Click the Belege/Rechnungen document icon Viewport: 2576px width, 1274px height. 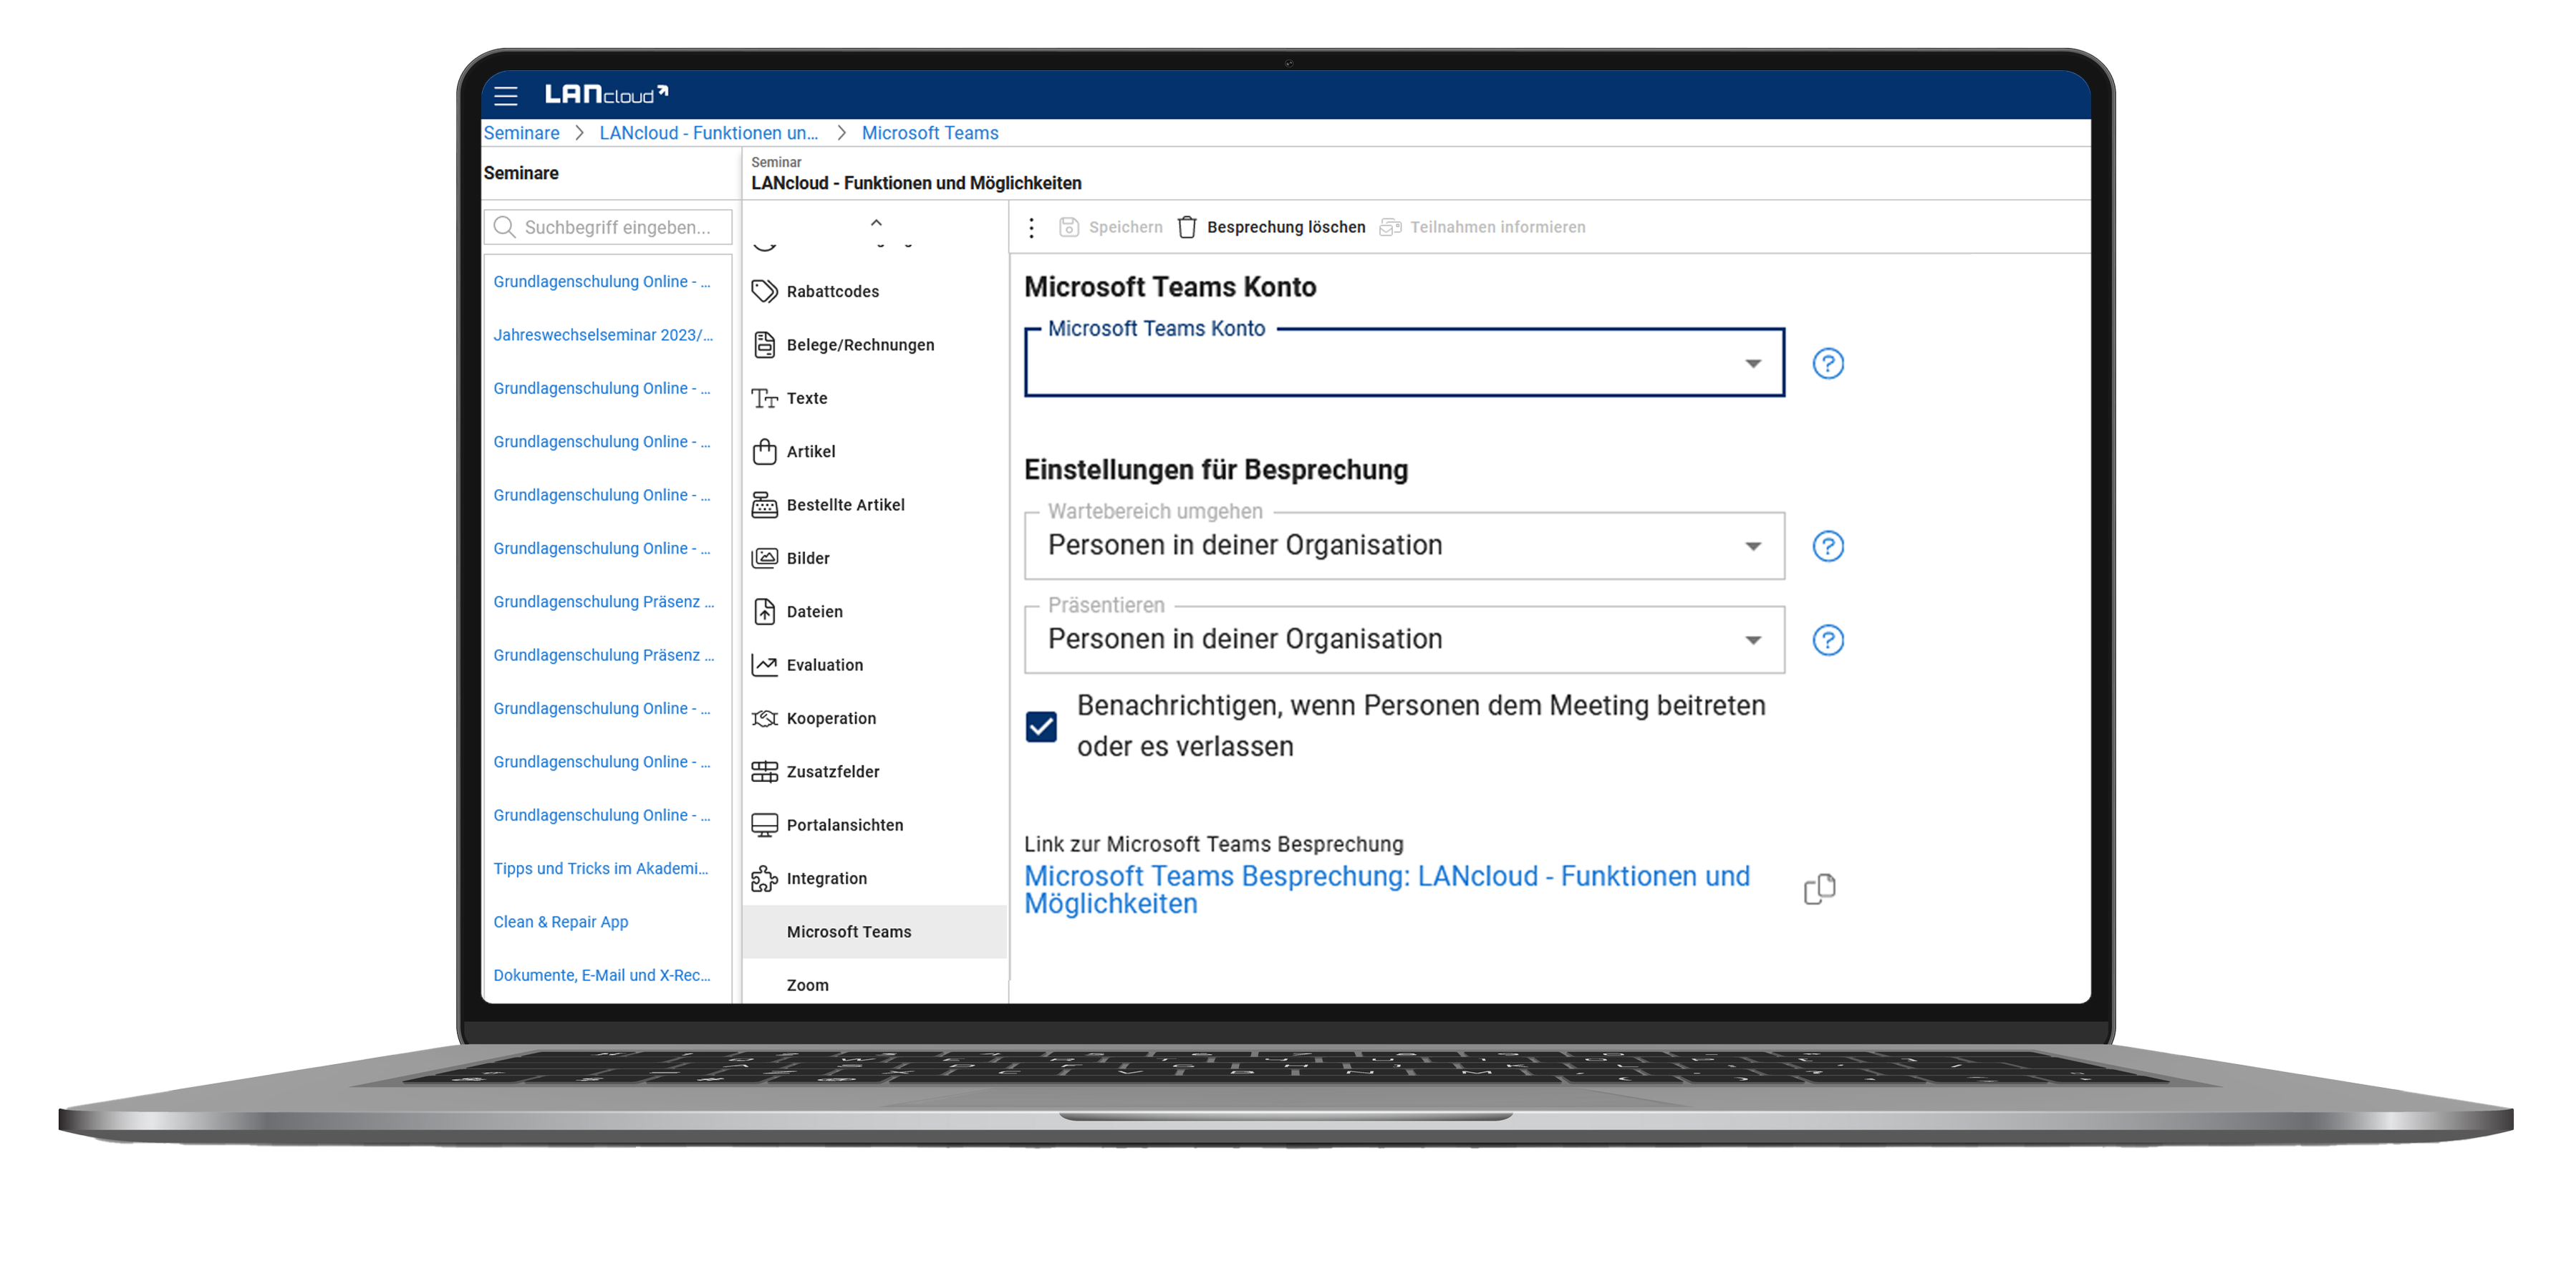(x=764, y=344)
